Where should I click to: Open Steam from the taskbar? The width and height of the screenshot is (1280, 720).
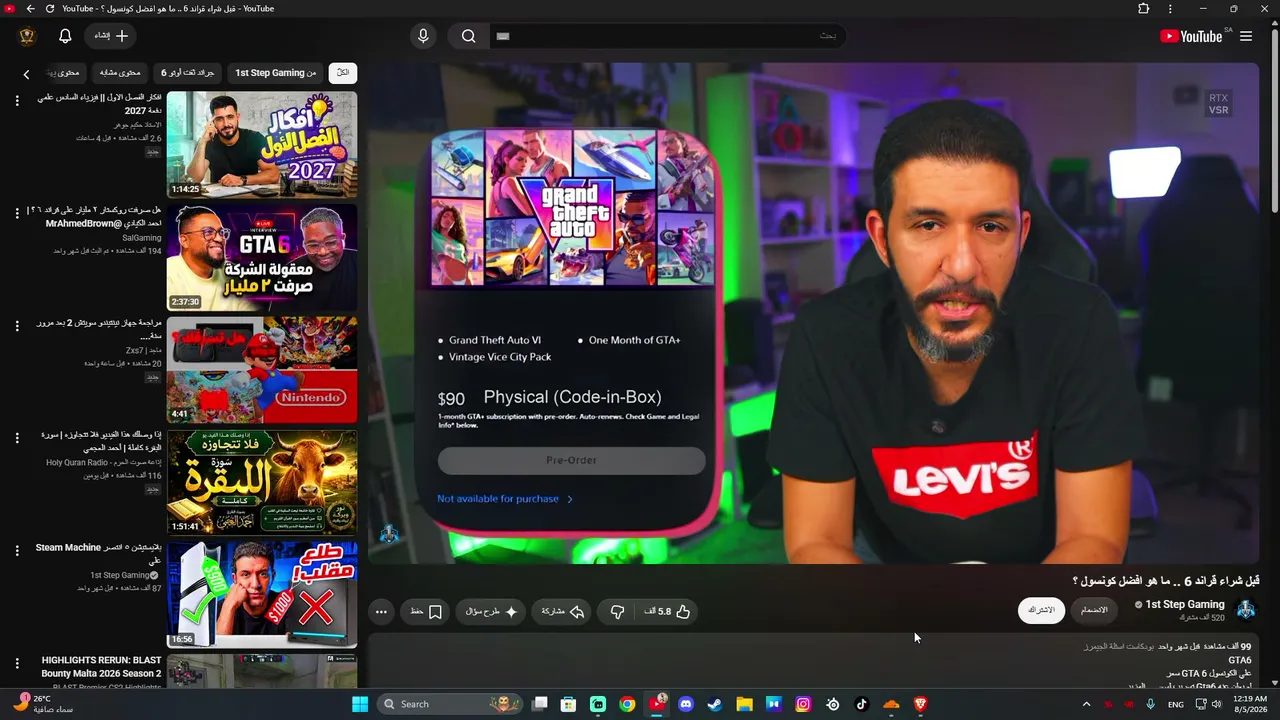pos(715,704)
